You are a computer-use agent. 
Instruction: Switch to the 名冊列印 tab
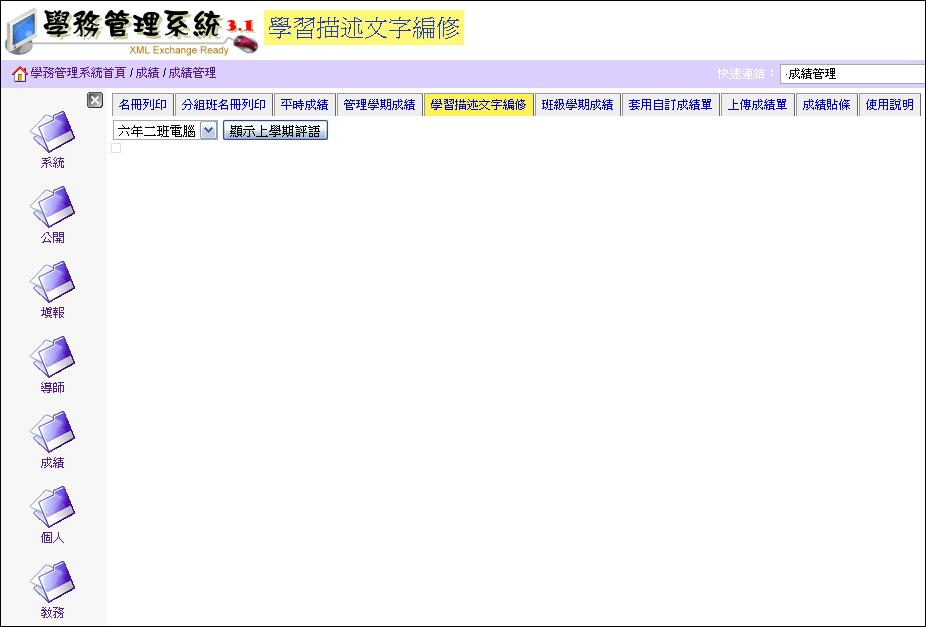pyautogui.click(x=142, y=104)
